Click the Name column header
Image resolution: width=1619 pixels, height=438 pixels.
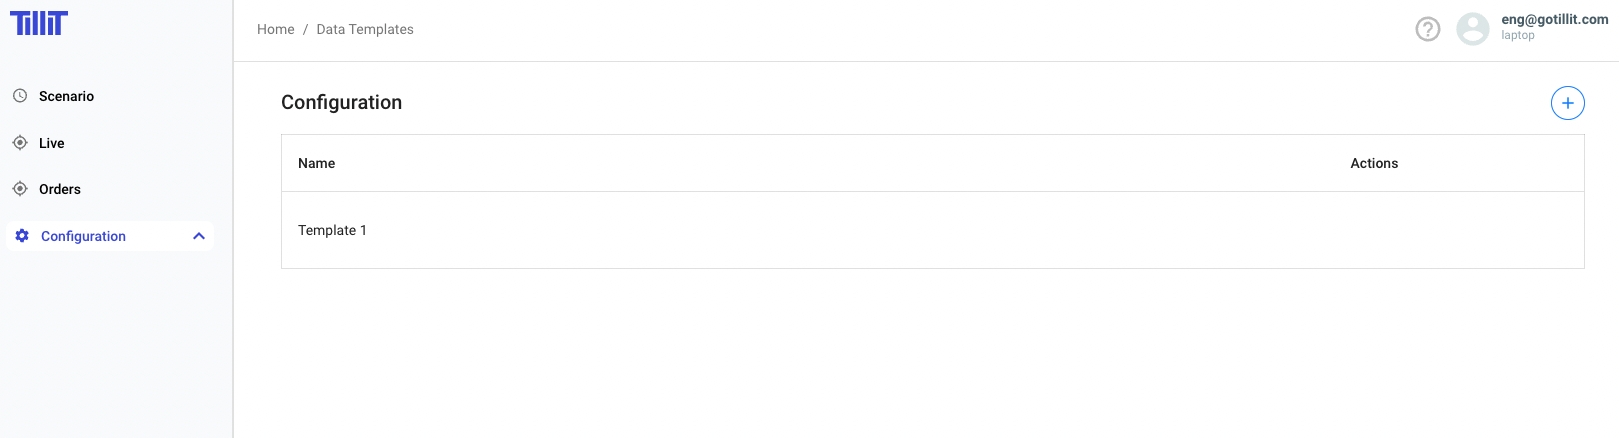316,163
